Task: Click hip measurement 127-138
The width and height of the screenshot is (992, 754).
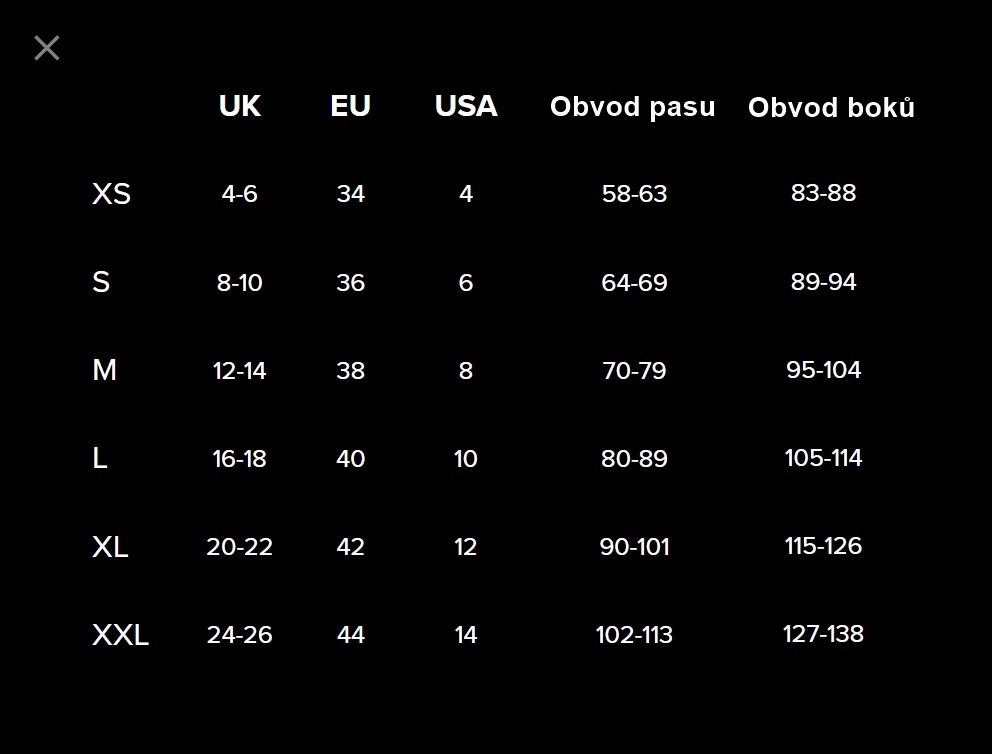Action: click(823, 634)
